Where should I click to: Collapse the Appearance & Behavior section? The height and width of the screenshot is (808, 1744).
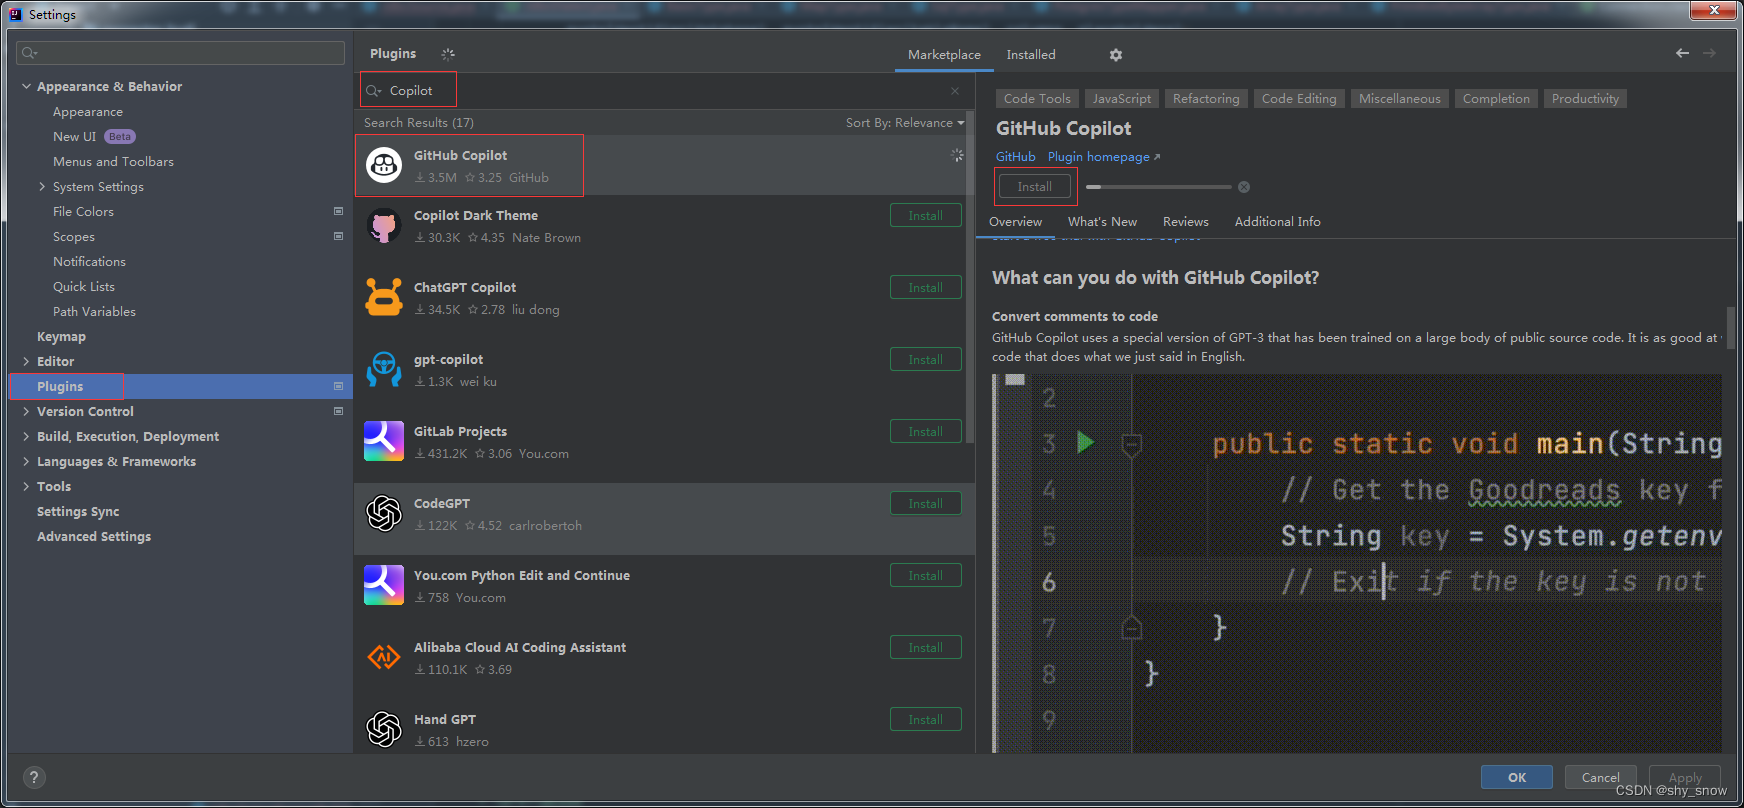tap(26, 86)
